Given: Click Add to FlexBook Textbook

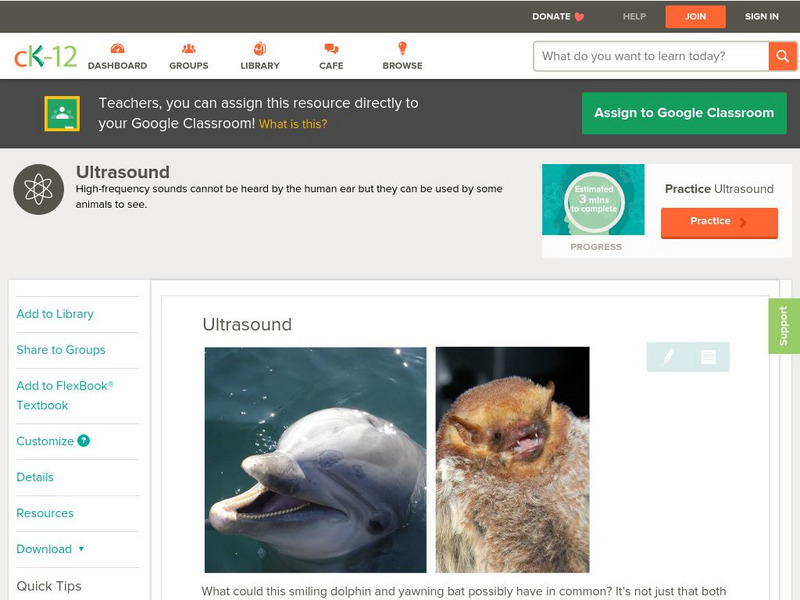Looking at the screenshot, I should [x=65, y=395].
